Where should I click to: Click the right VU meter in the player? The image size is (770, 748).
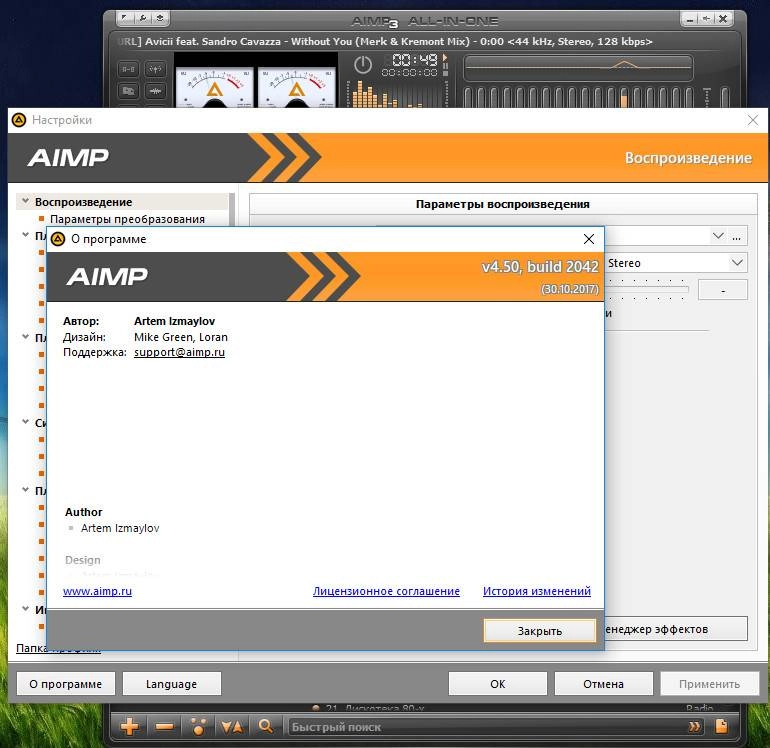point(297,87)
